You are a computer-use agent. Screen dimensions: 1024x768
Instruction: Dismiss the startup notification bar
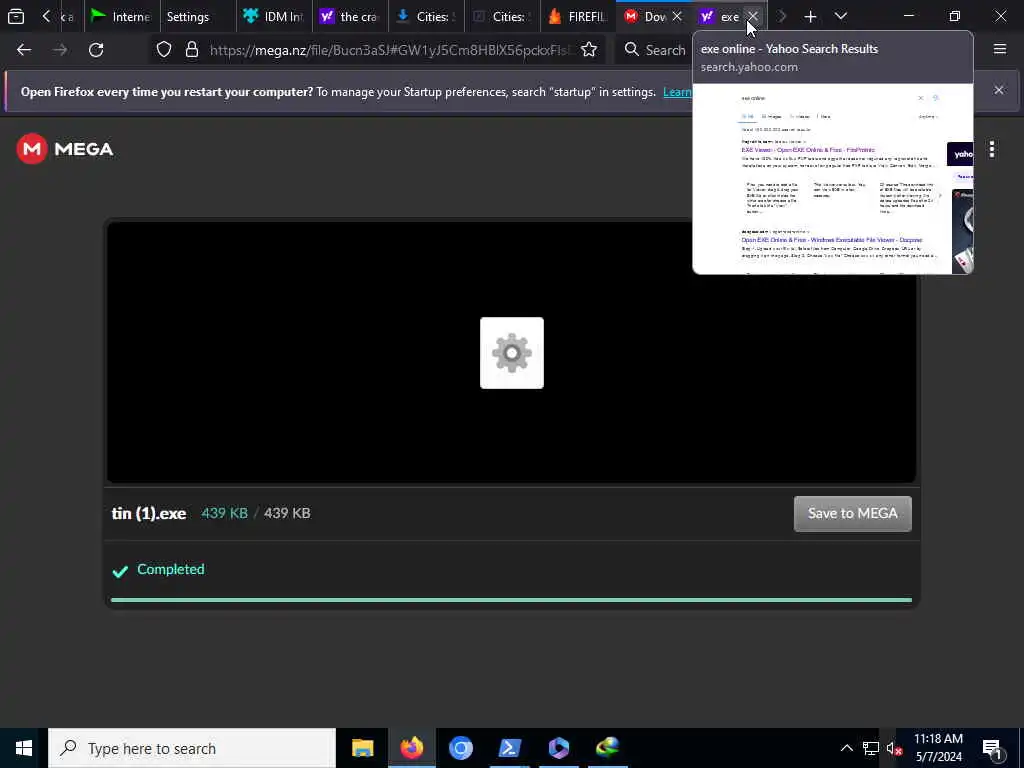(999, 90)
